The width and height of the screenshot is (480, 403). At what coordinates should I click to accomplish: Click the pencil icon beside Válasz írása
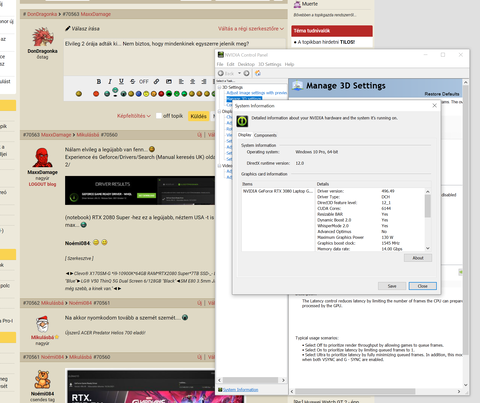68,29
